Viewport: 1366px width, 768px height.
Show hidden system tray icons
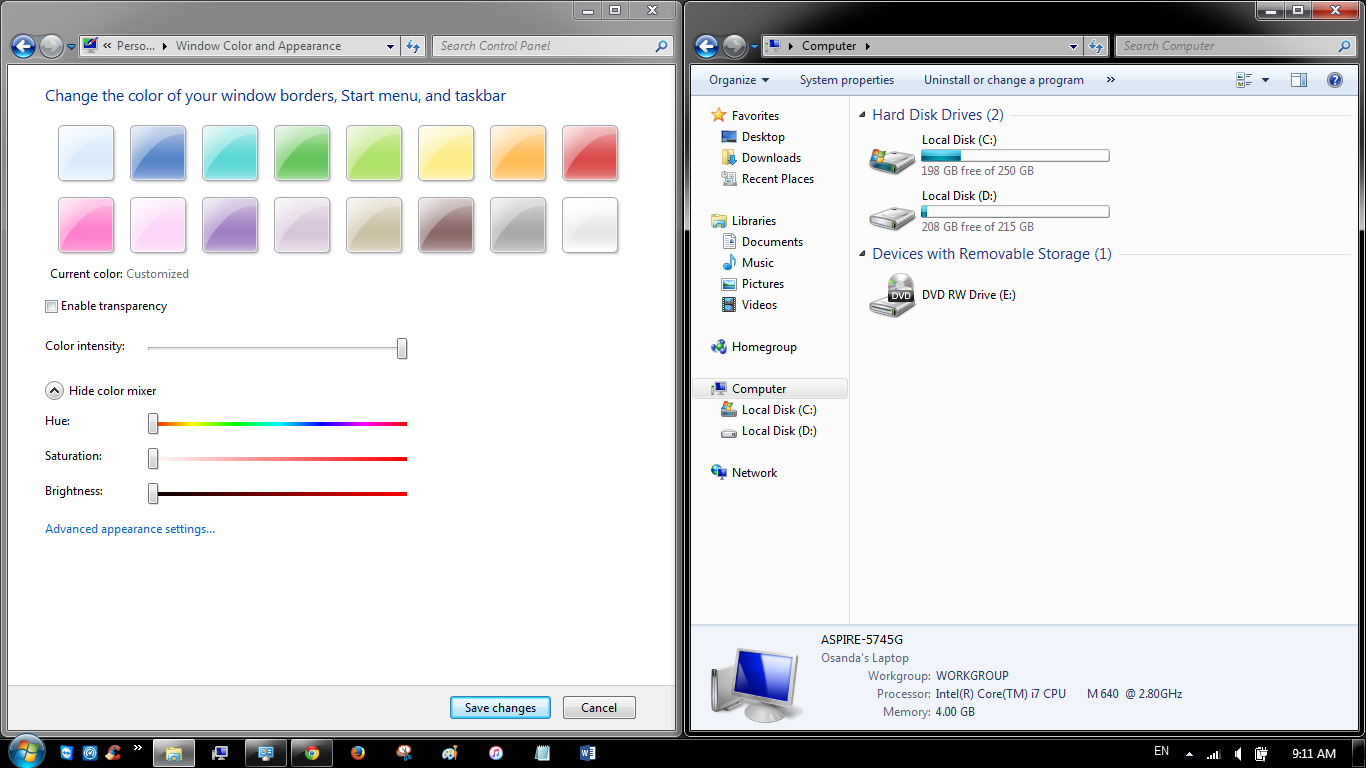[x=1189, y=754]
